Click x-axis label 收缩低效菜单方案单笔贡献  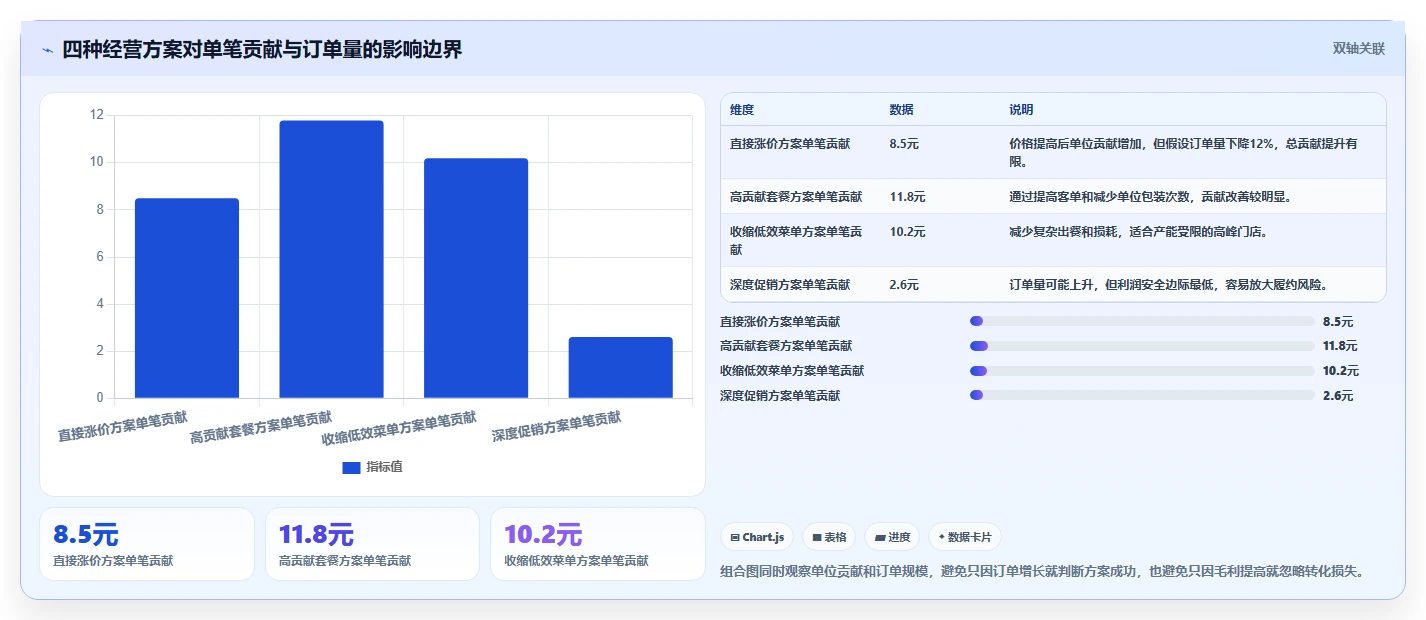399,427
